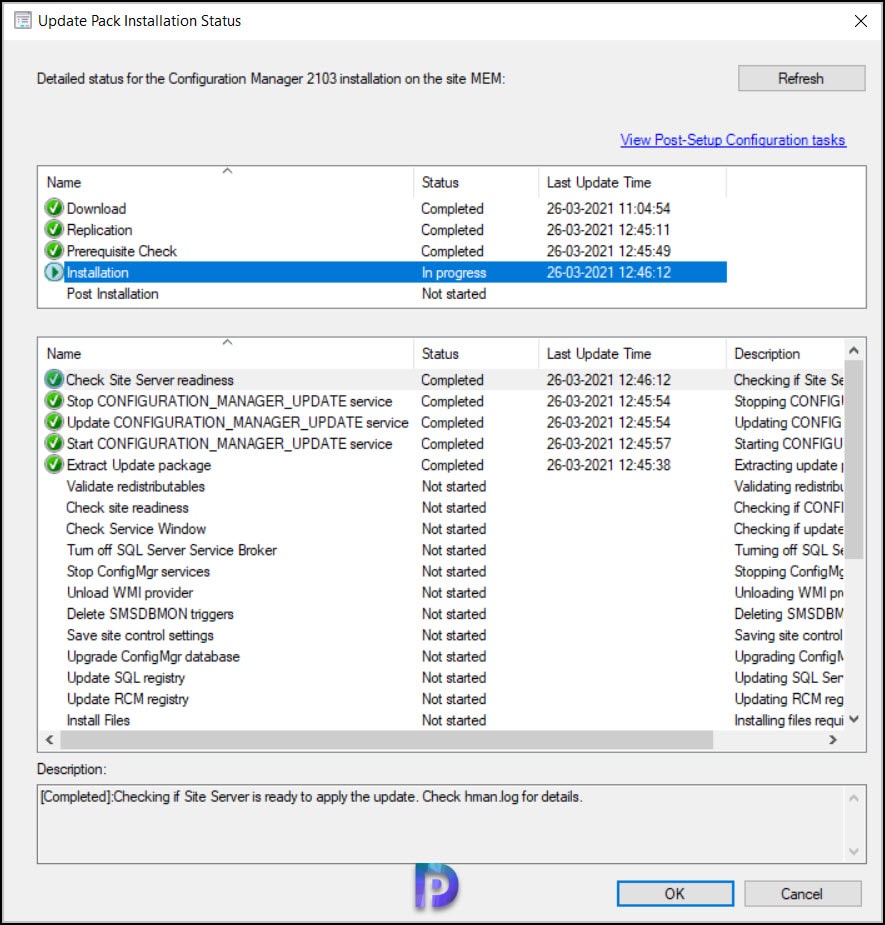Viewport: 885px width, 925px height.
Task: Select the Extract Update package row
Action: 442,465
